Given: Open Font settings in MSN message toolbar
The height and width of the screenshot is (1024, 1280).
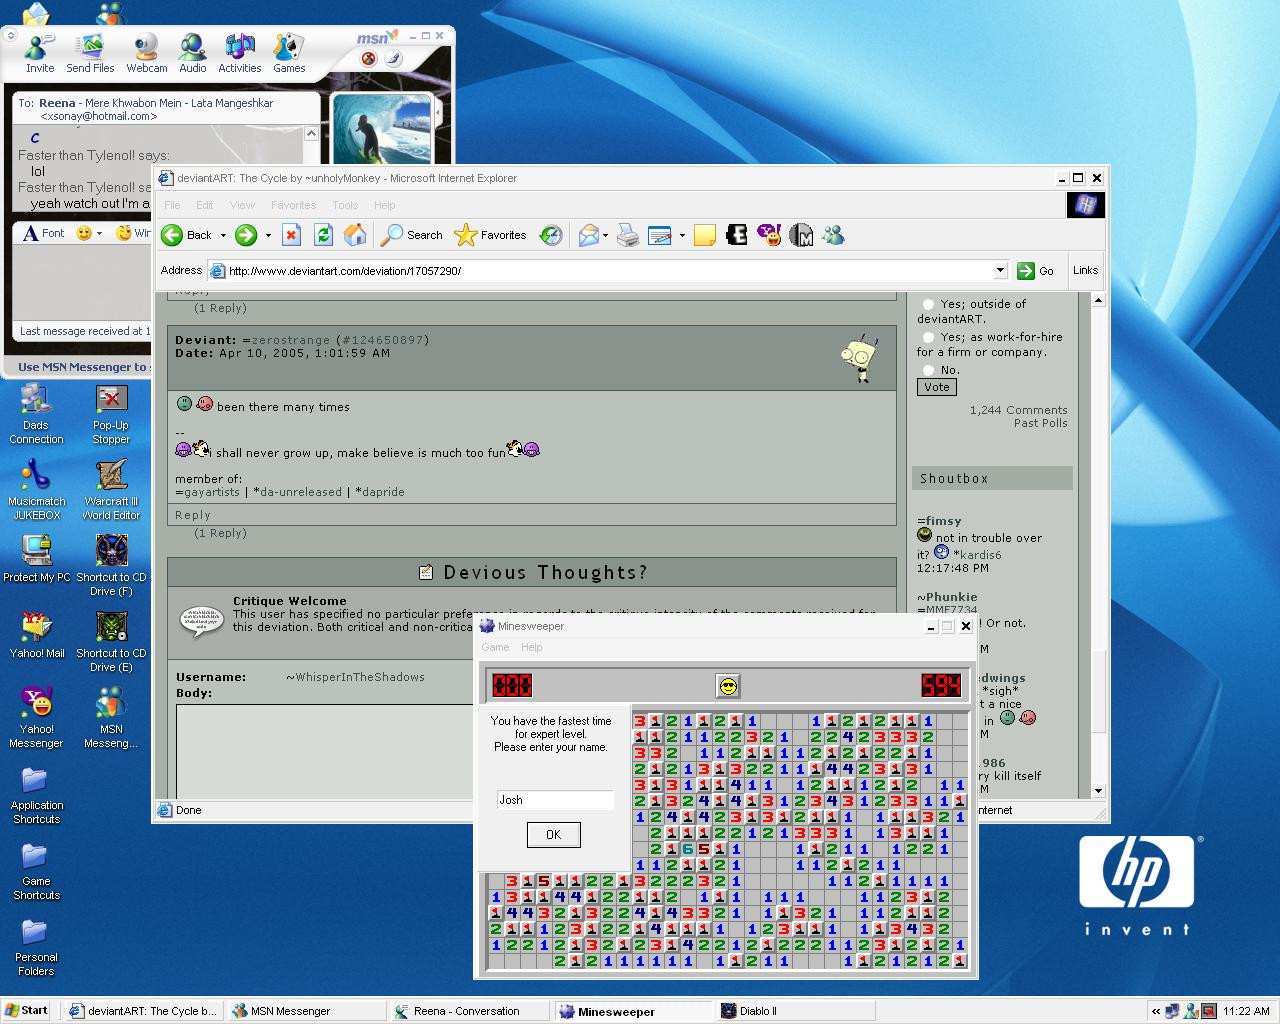Looking at the screenshot, I should point(43,233).
